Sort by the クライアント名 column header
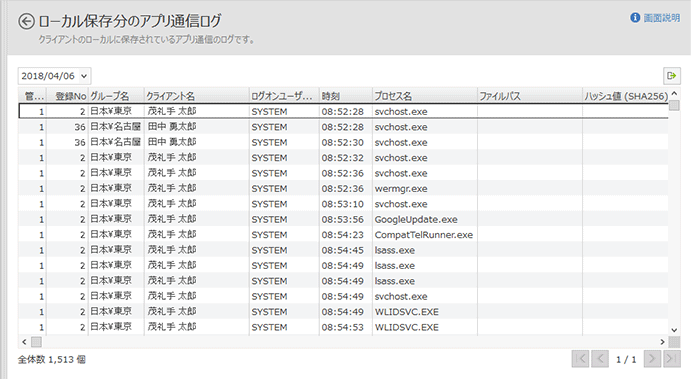 197,96
